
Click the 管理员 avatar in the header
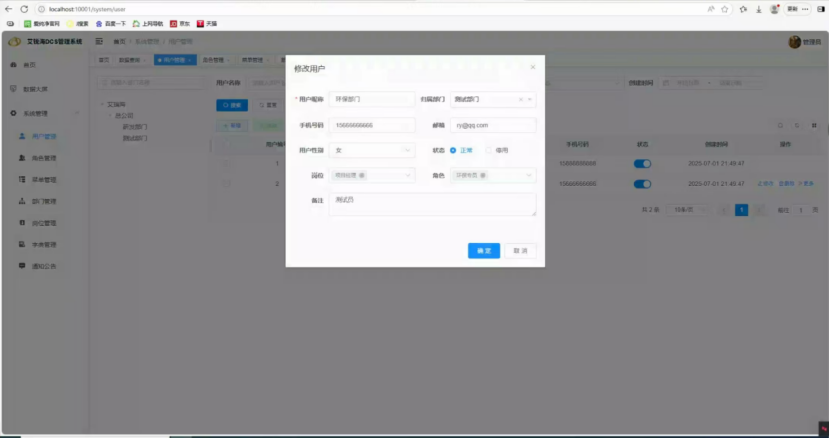(x=795, y=42)
